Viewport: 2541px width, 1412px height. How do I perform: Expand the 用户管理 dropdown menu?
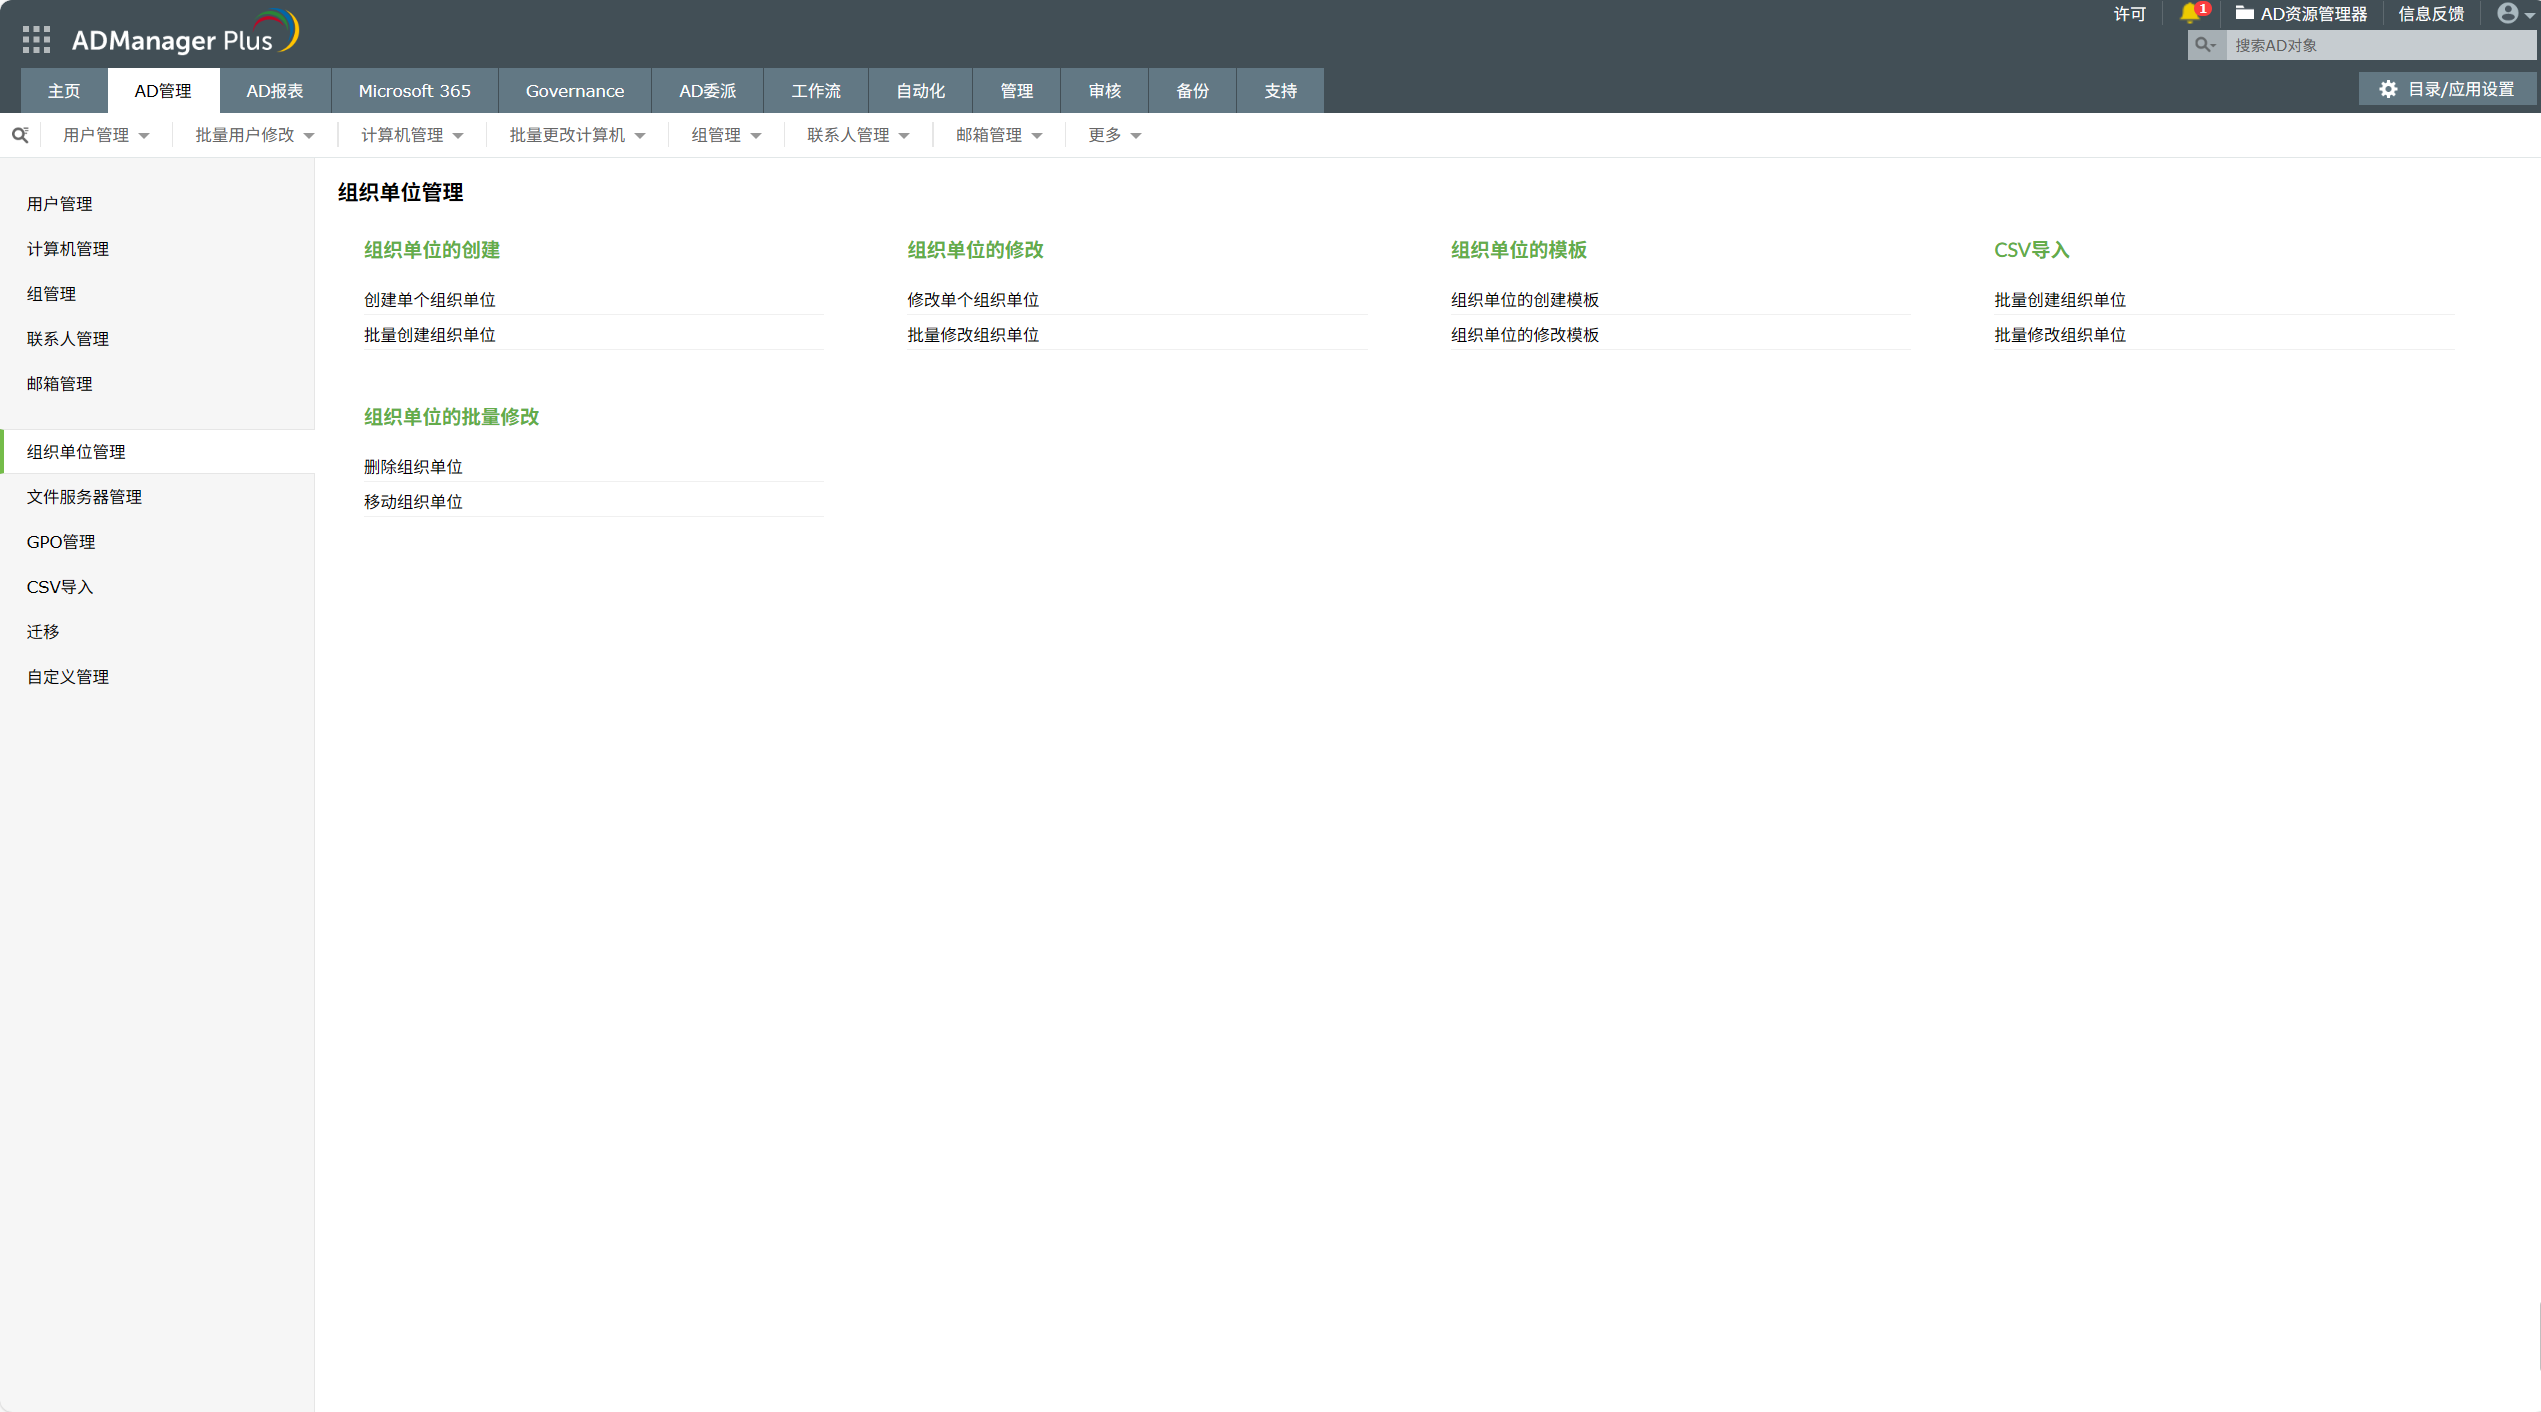pyautogui.click(x=106, y=135)
